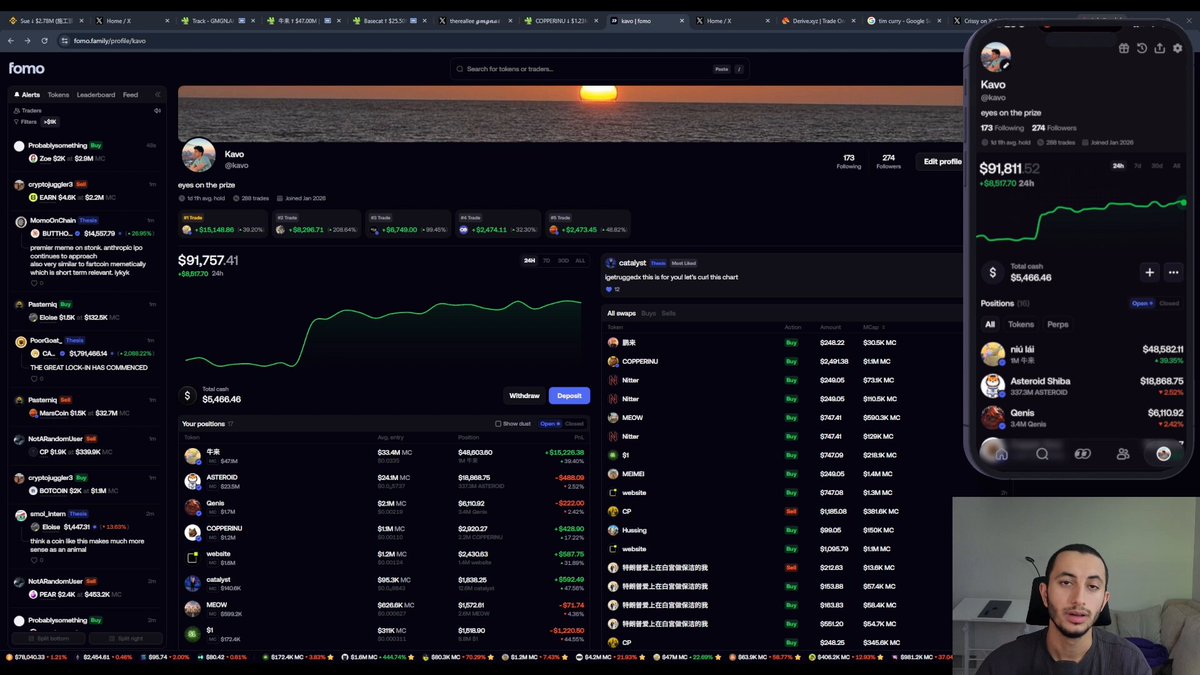Select the Open positions toggle on desktop
This screenshot has width=1200, height=675.
[x=550, y=424]
